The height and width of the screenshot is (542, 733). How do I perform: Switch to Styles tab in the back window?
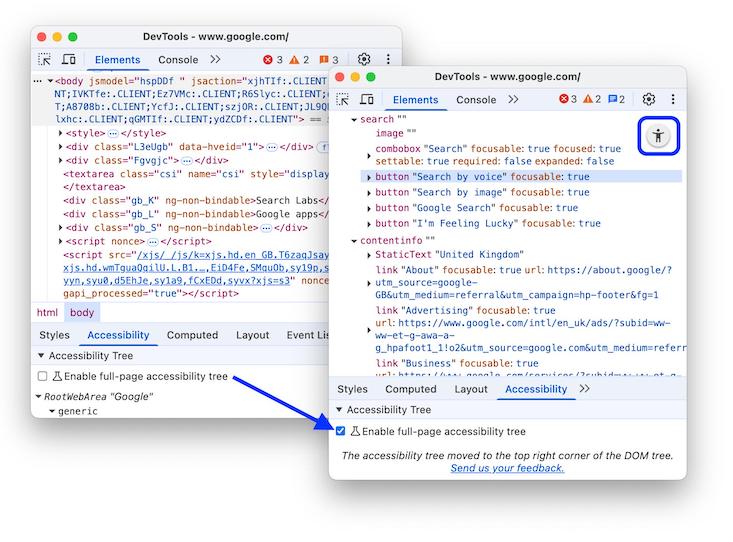pyautogui.click(x=54, y=335)
